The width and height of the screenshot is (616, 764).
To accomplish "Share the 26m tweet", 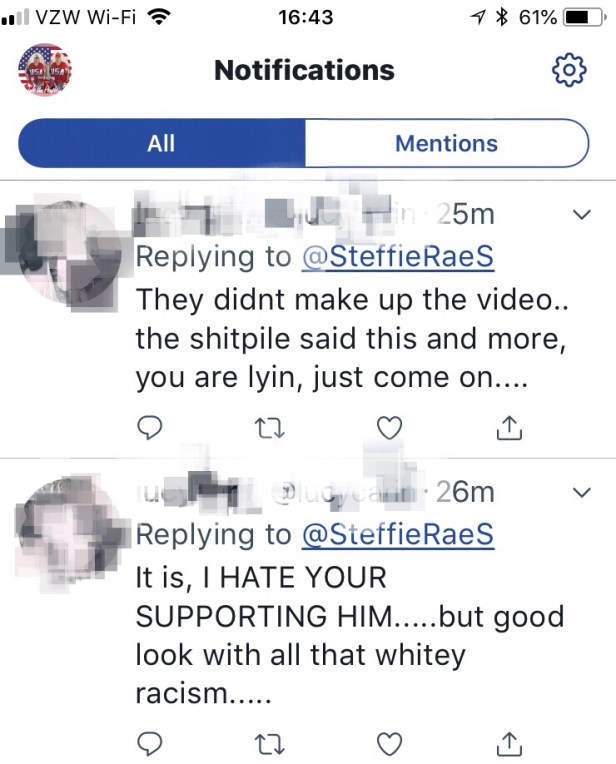I will tap(509, 744).
